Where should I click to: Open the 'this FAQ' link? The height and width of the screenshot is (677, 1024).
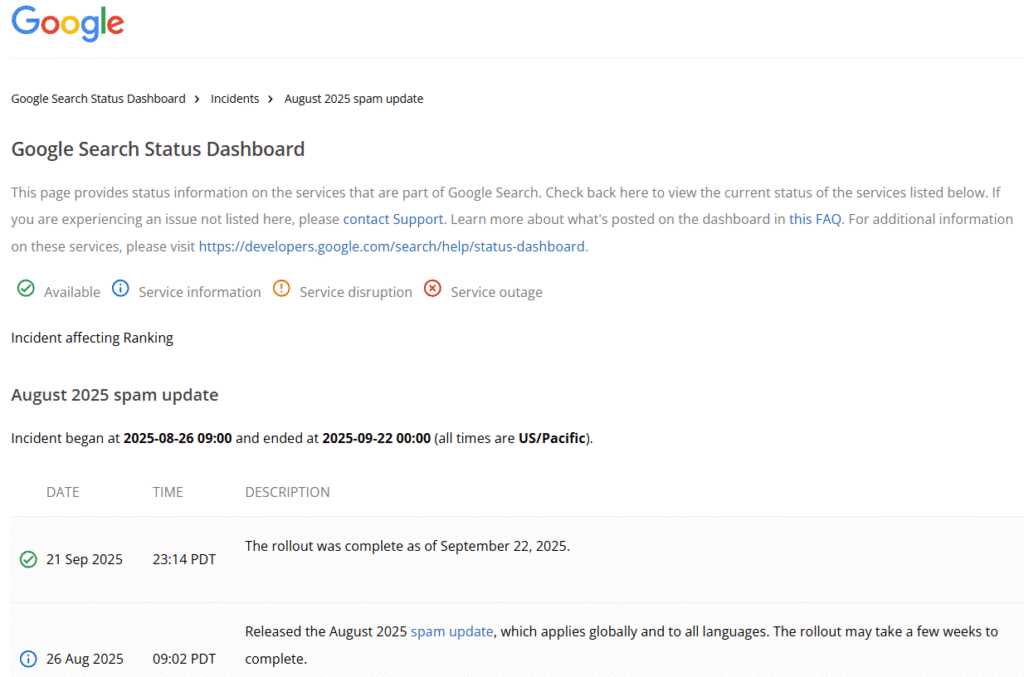pyautogui.click(x=815, y=219)
